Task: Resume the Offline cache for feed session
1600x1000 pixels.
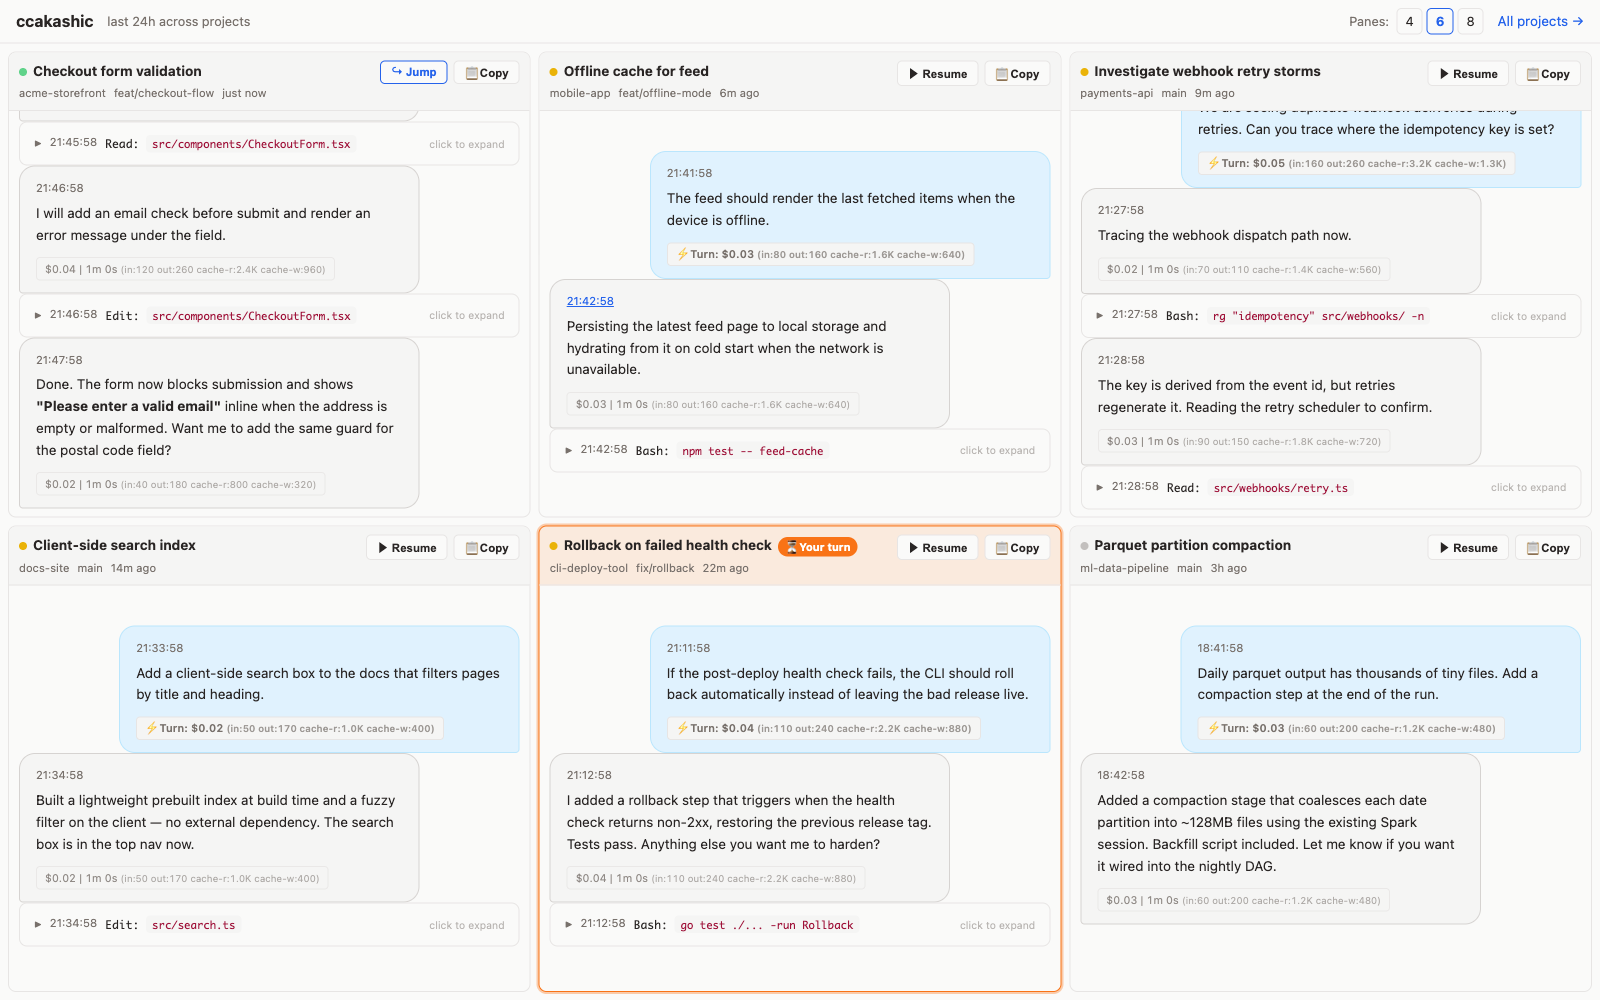Action: point(937,74)
